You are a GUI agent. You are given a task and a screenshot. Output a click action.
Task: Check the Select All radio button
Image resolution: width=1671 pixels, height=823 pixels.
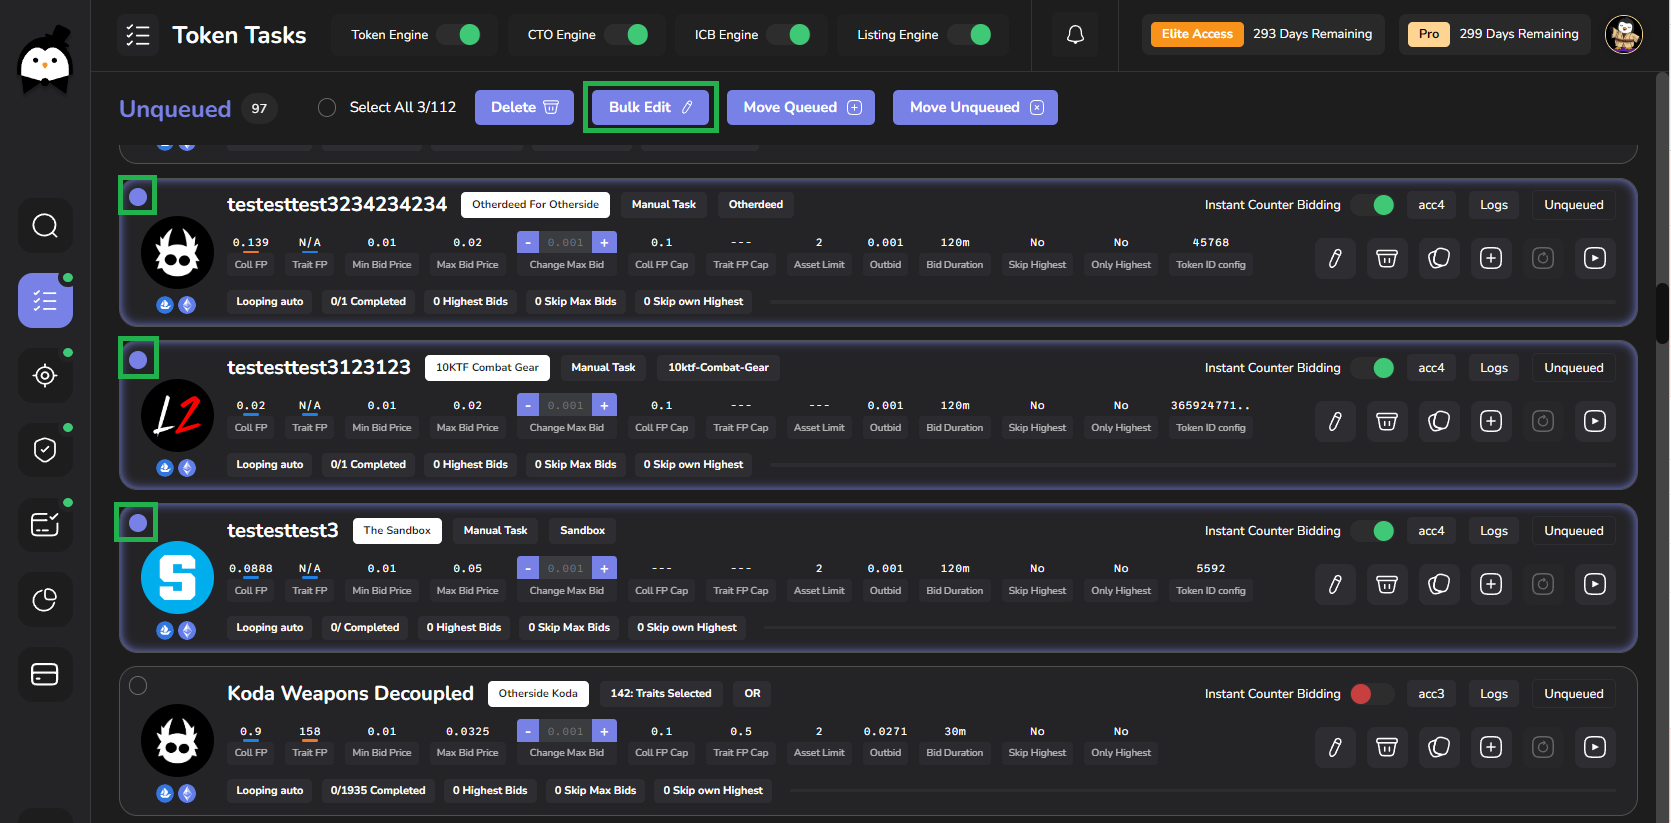[x=327, y=108]
